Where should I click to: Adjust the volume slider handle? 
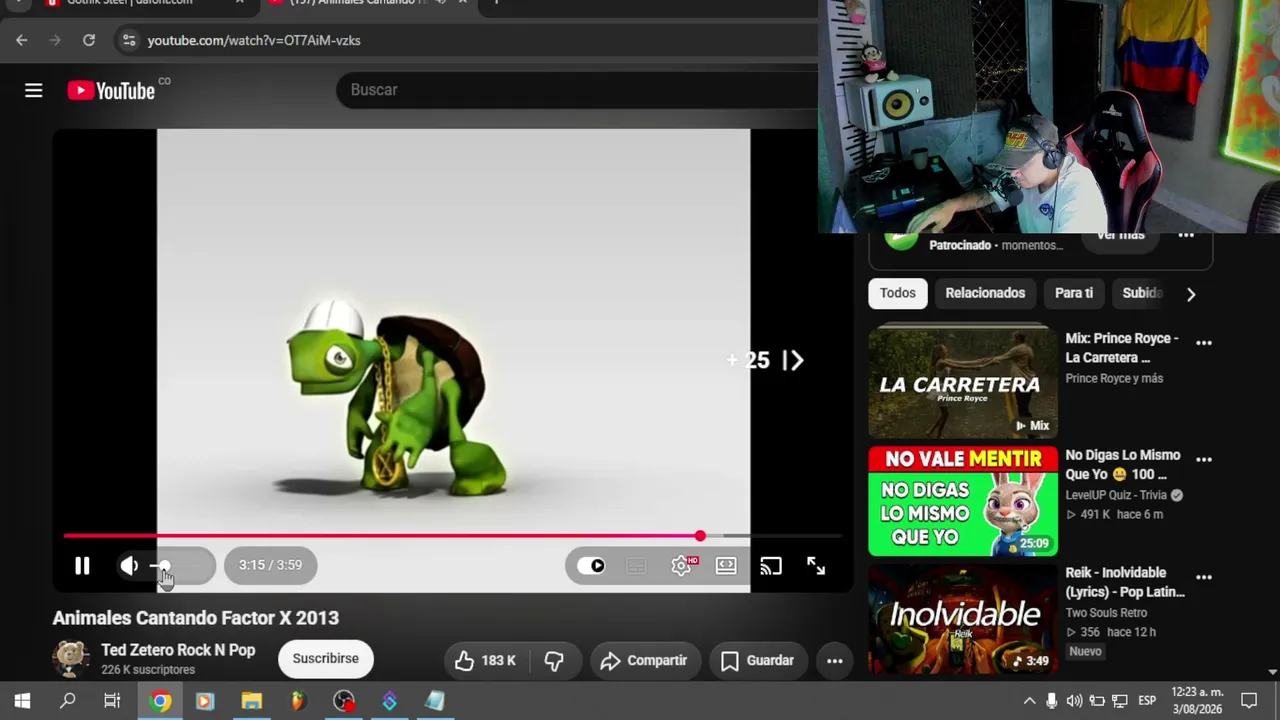point(164,566)
